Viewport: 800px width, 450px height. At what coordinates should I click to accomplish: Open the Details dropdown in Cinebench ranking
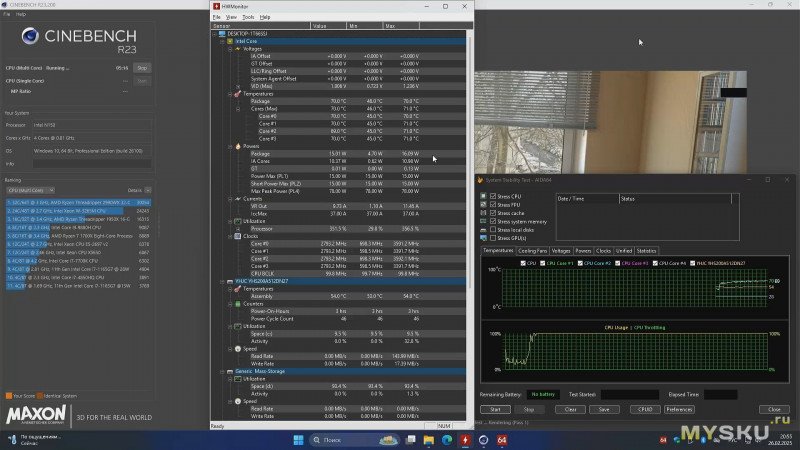[x=148, y=190]
